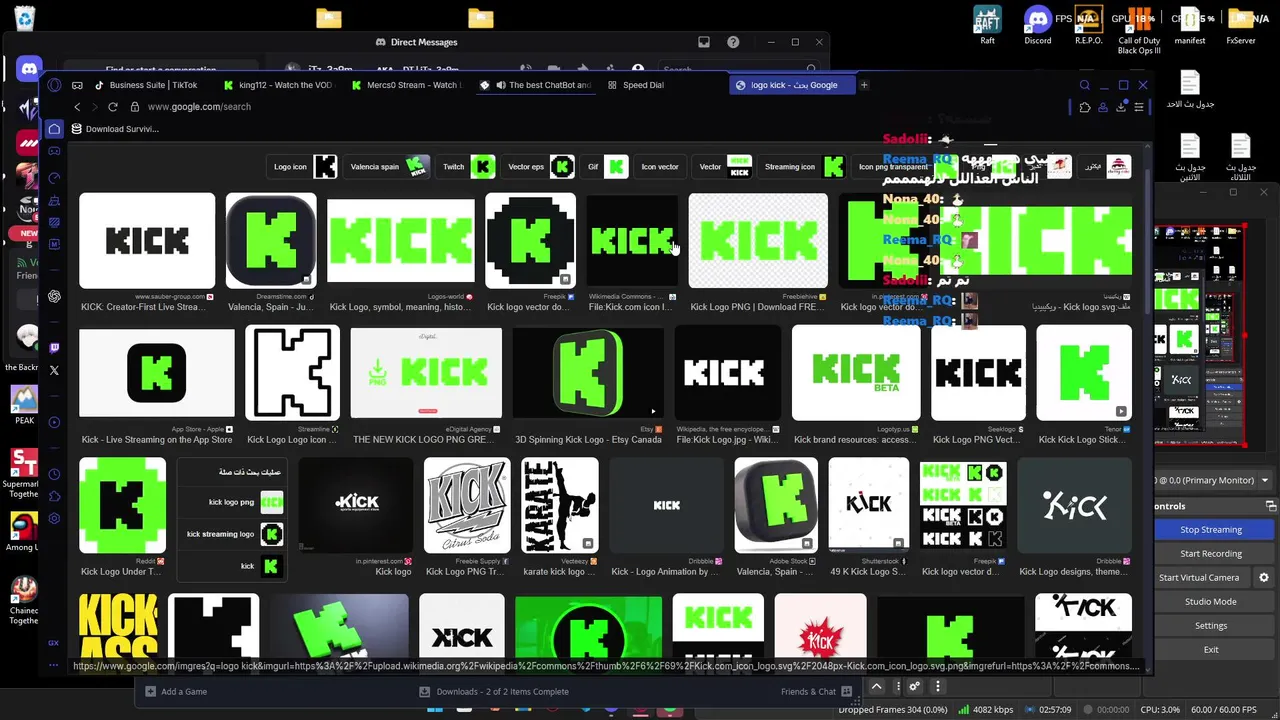Open ChatGPT in Opera sidebar
1280x720 pixels.
(x=54, y=296)
